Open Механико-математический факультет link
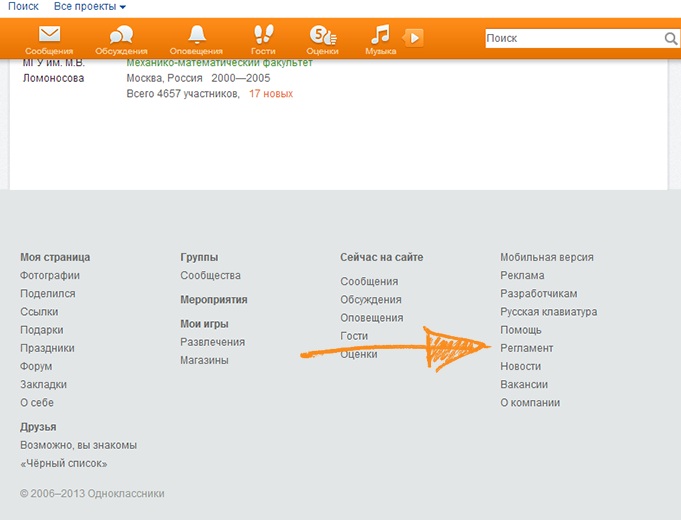 coord(219,62)
